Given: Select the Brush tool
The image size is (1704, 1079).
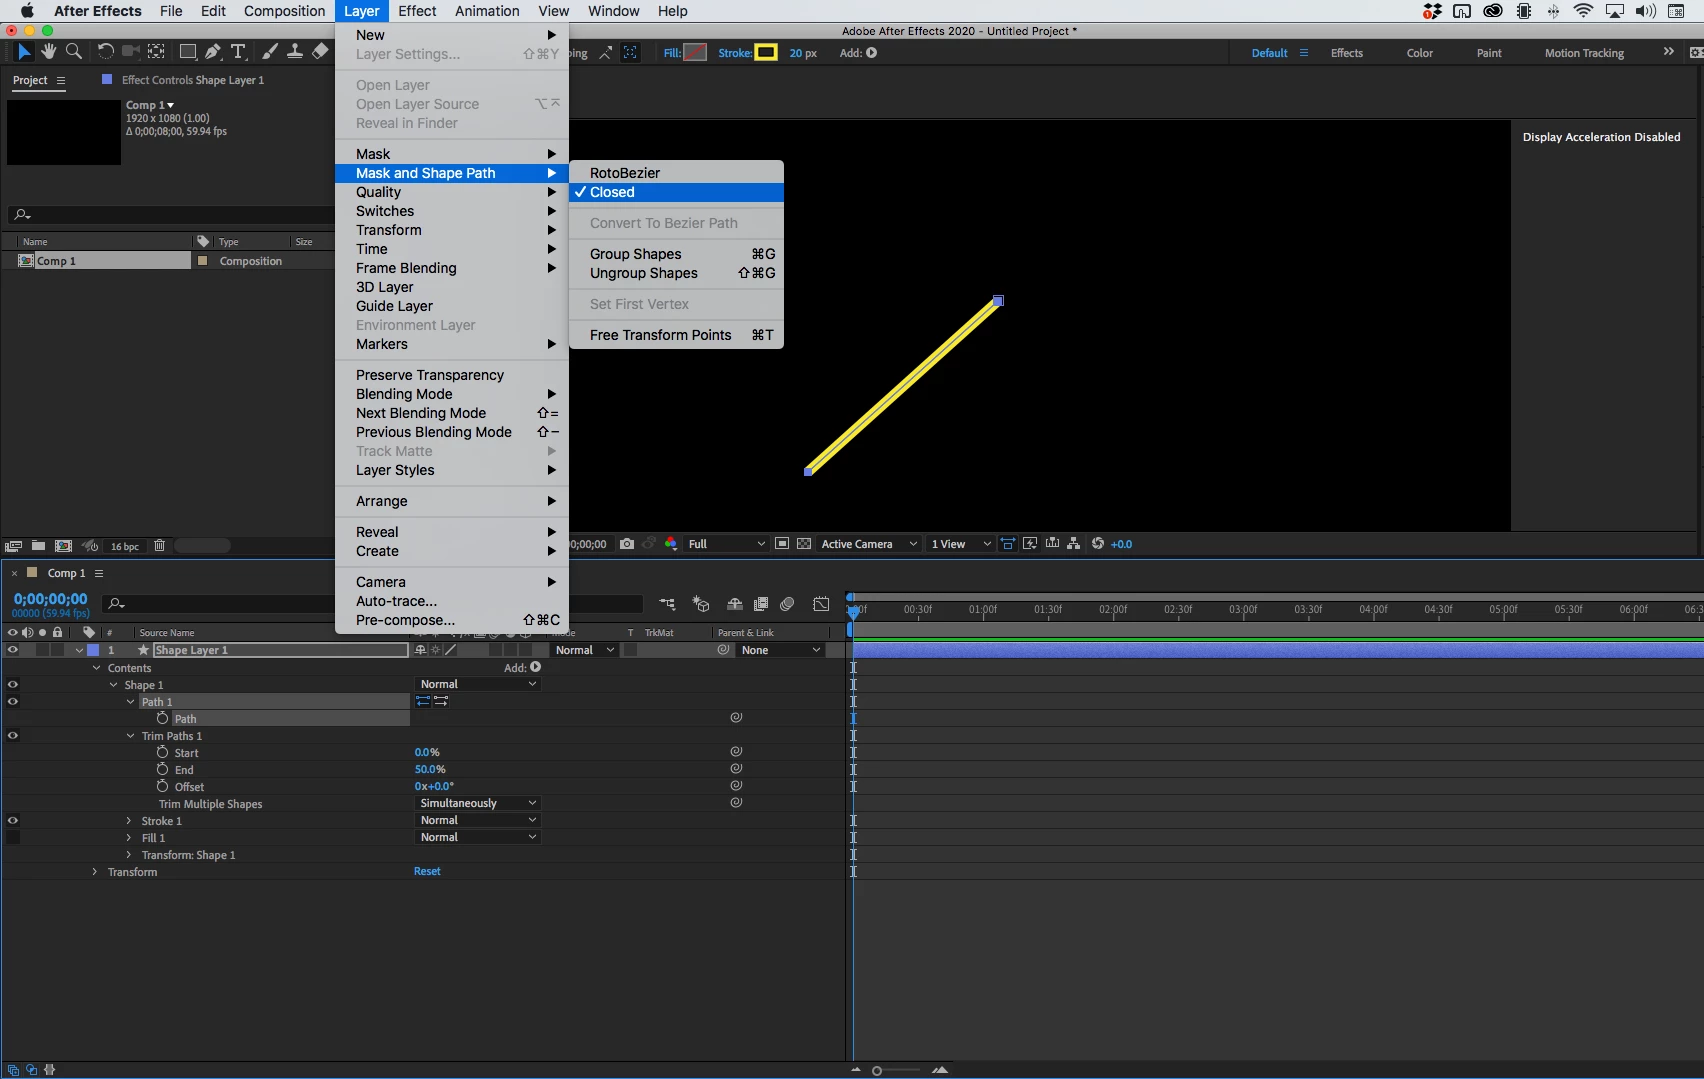Looking at the screenshot, I should (x=270, y=52).
